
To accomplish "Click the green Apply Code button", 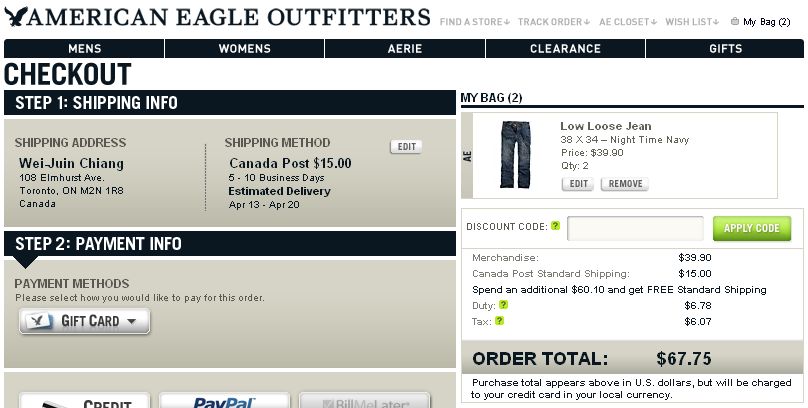I will coord(752,228).
